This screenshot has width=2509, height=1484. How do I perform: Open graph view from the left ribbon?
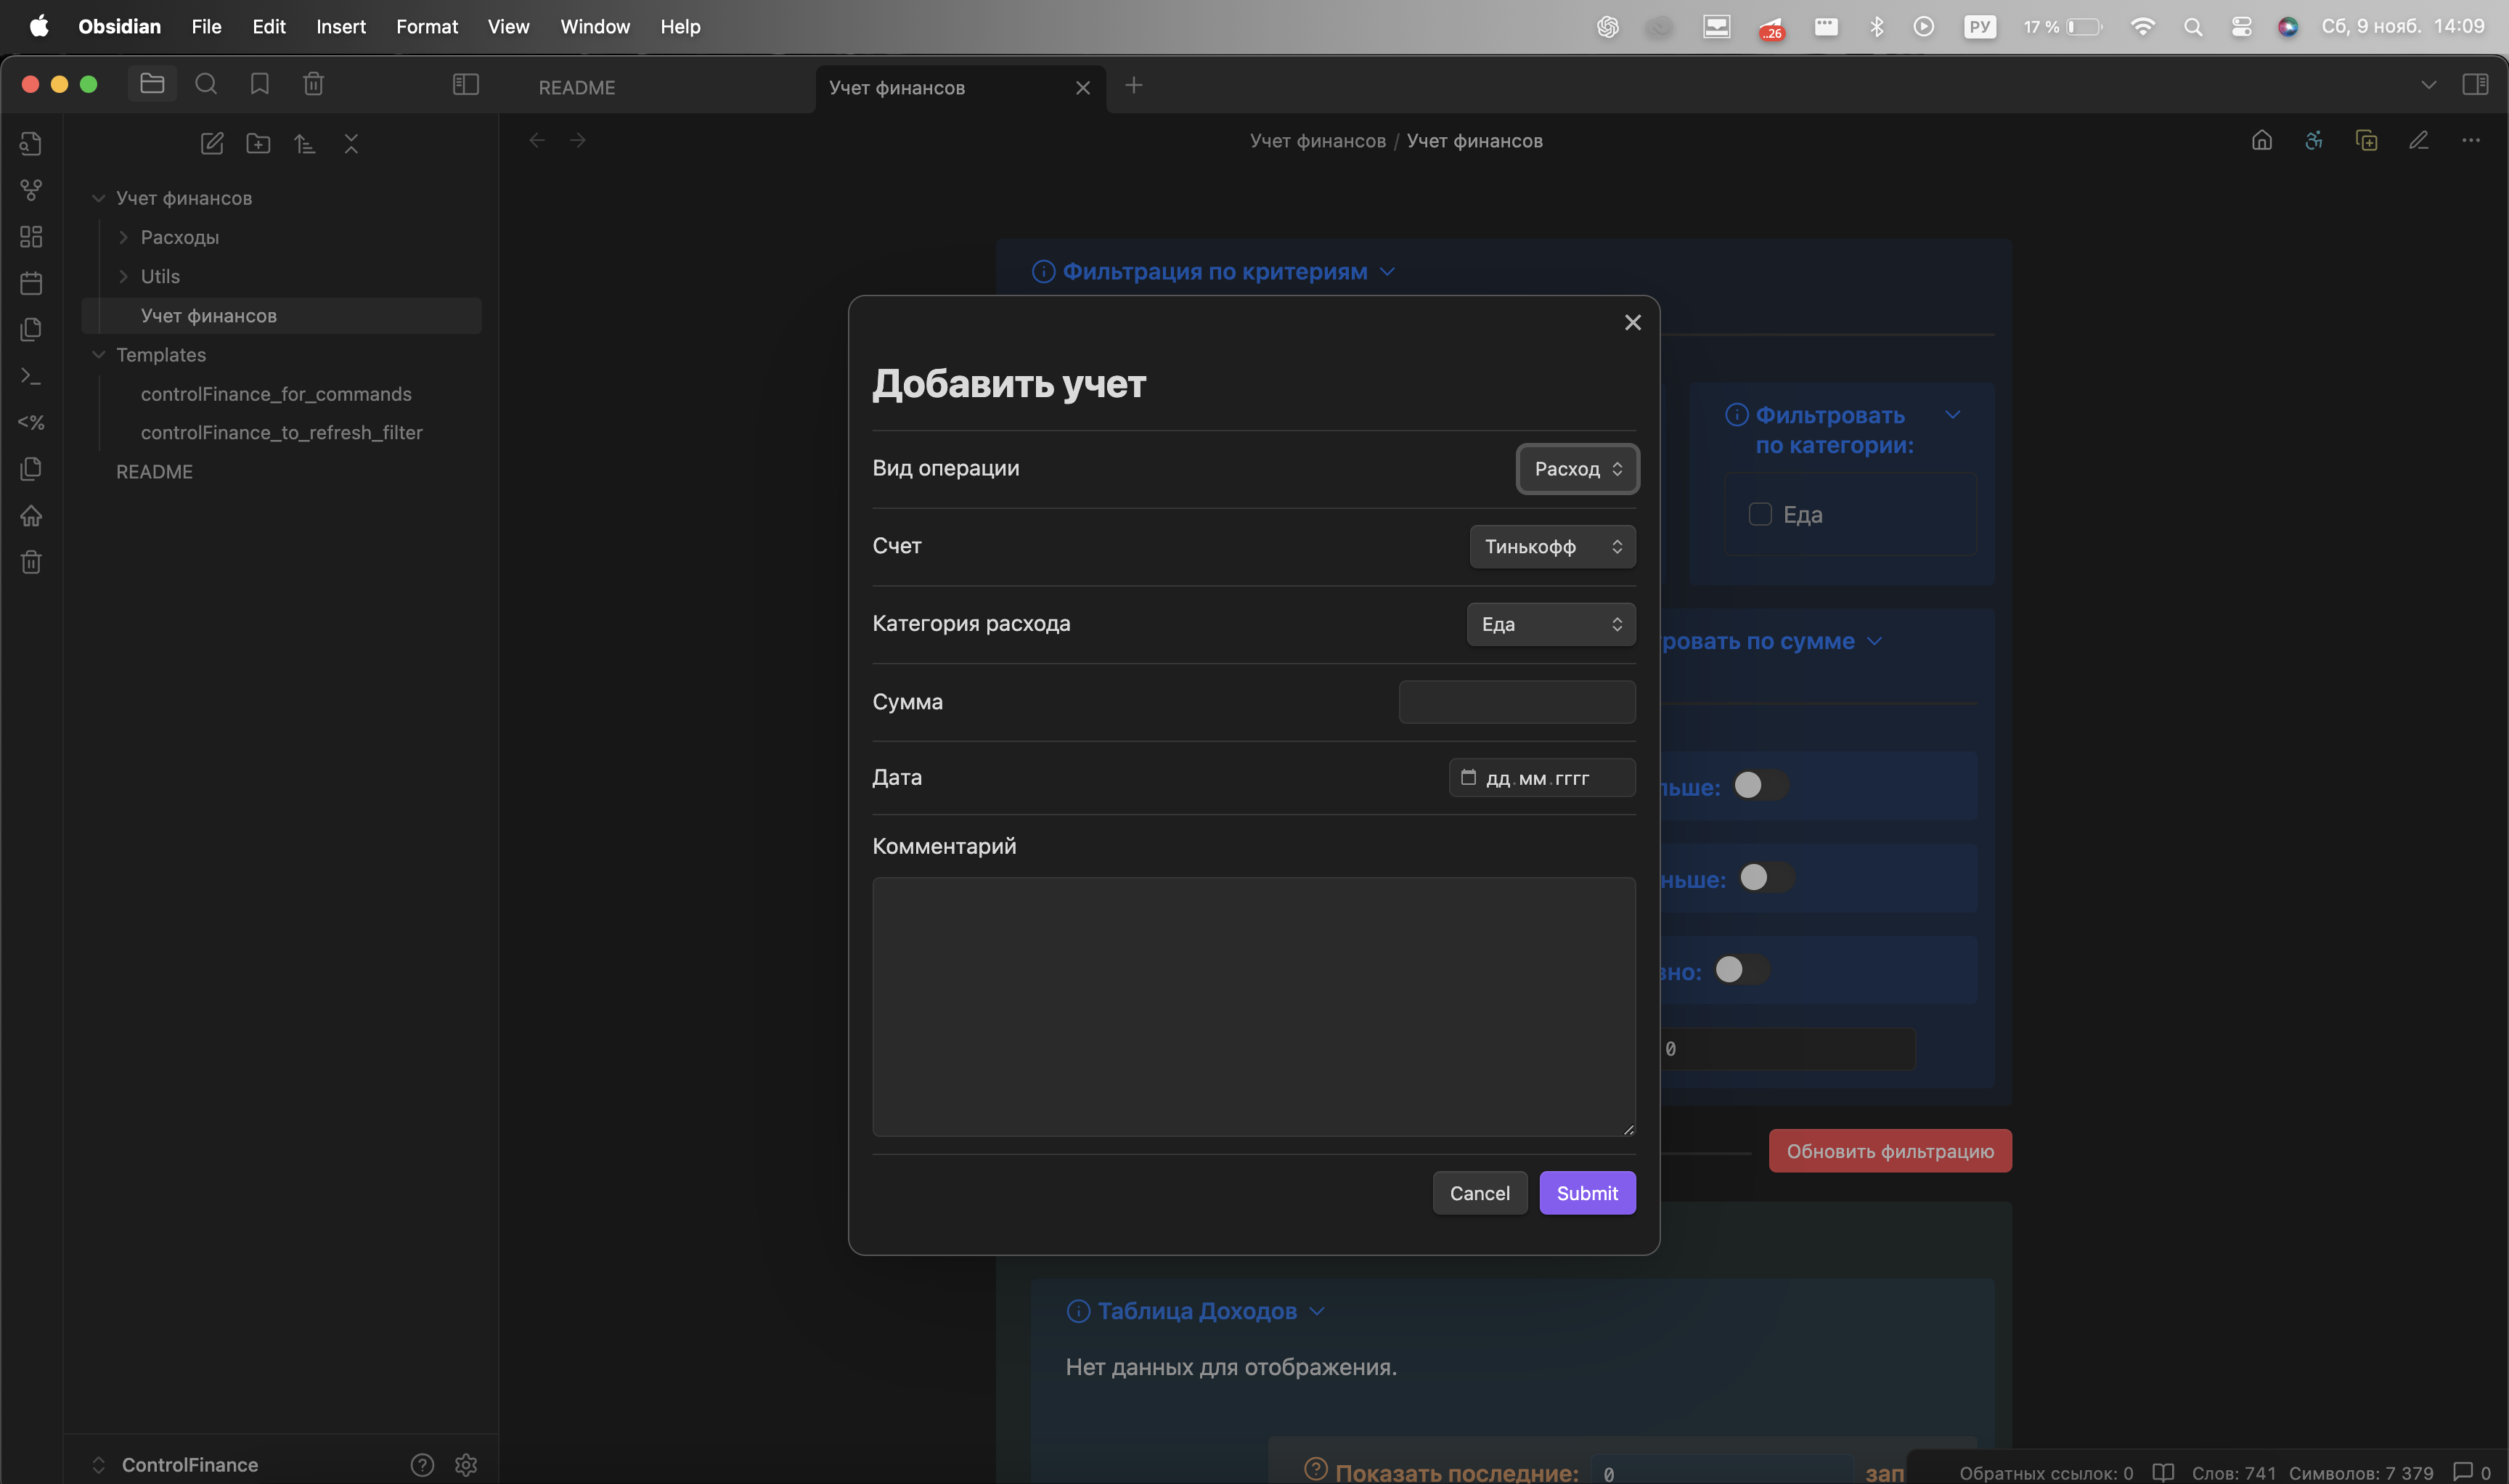tap(31, 190)
